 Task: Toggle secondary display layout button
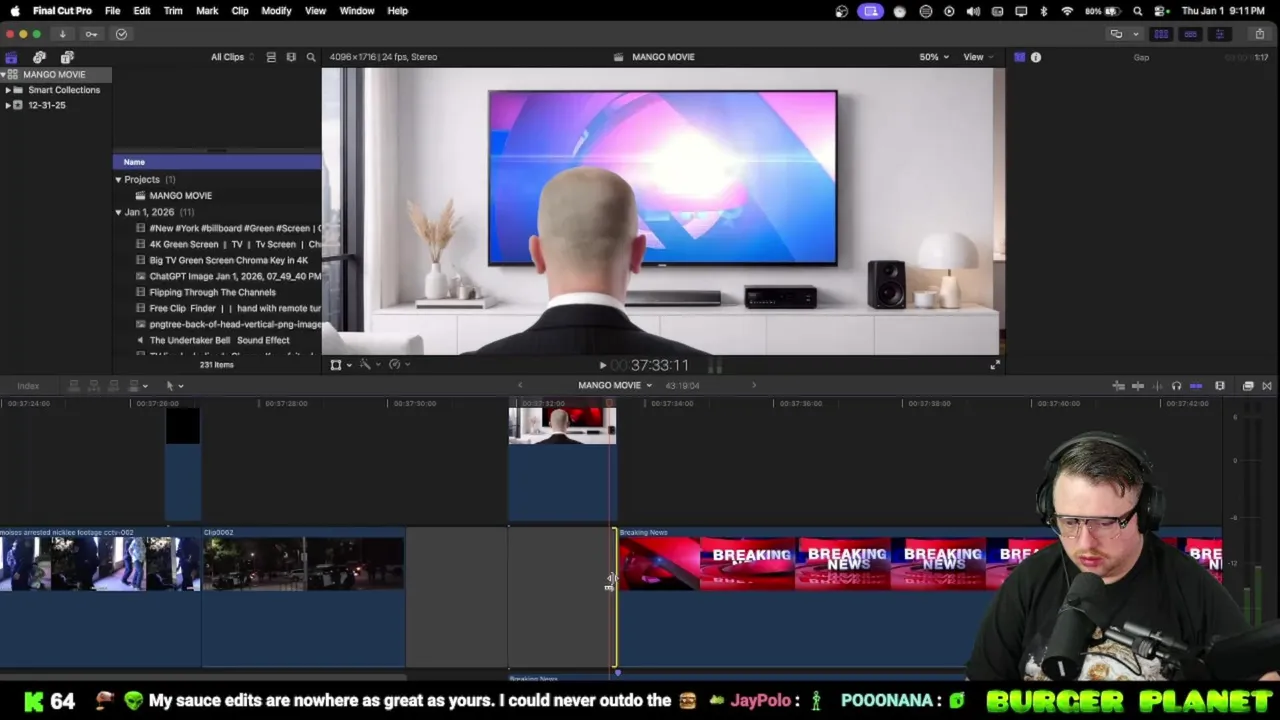tap(1117, 34)
